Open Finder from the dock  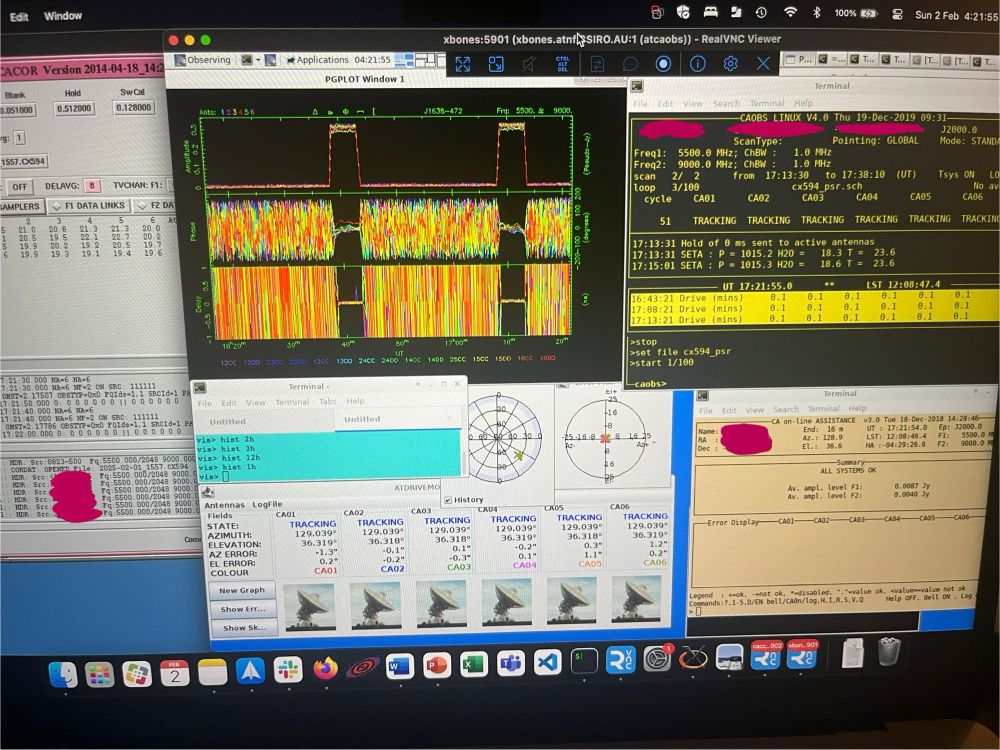tap(63, 673)
